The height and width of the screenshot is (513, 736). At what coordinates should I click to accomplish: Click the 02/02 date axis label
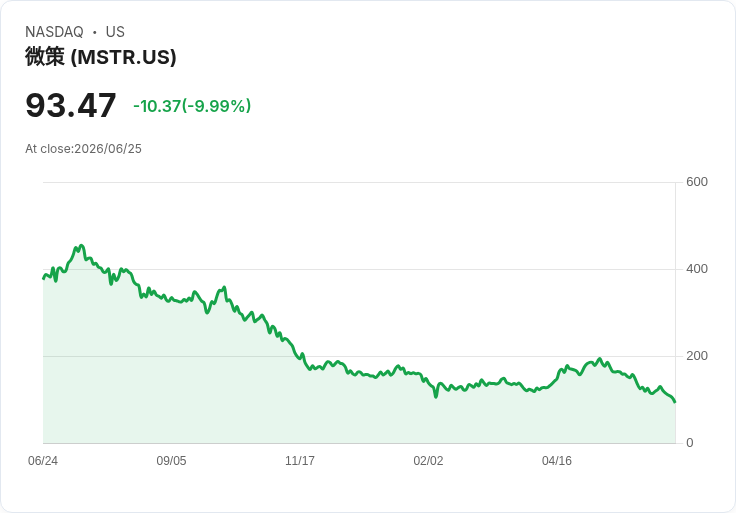pos(428,460)
